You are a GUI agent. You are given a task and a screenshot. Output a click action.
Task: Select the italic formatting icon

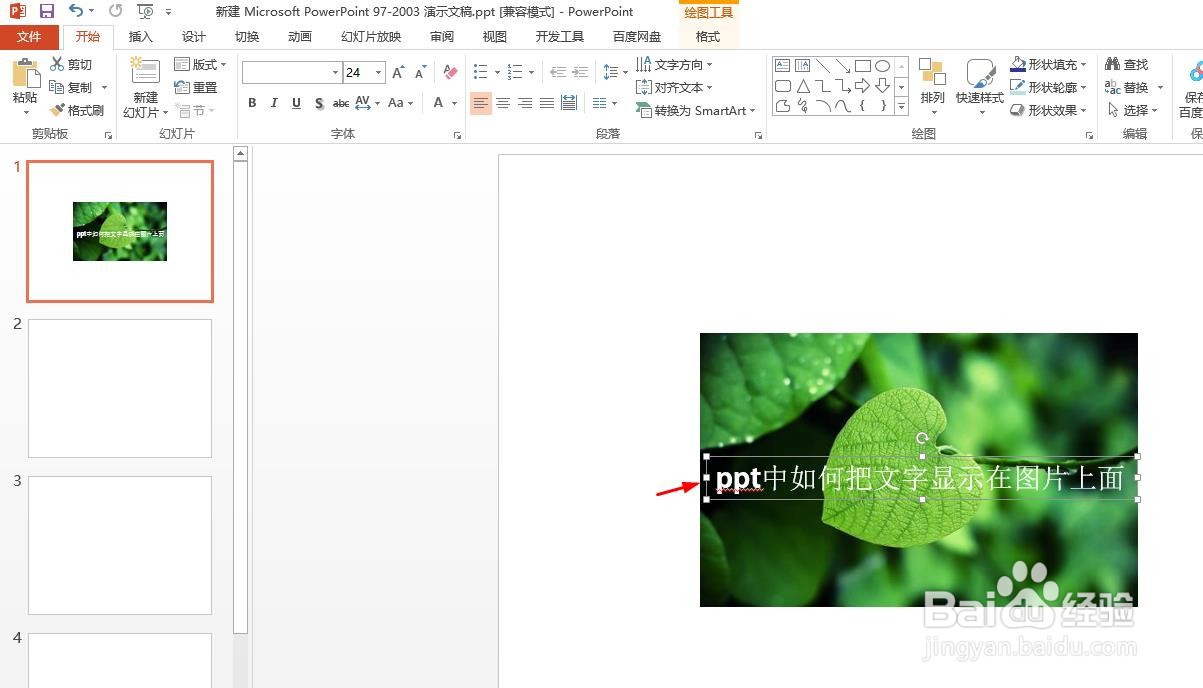(273, 102)
